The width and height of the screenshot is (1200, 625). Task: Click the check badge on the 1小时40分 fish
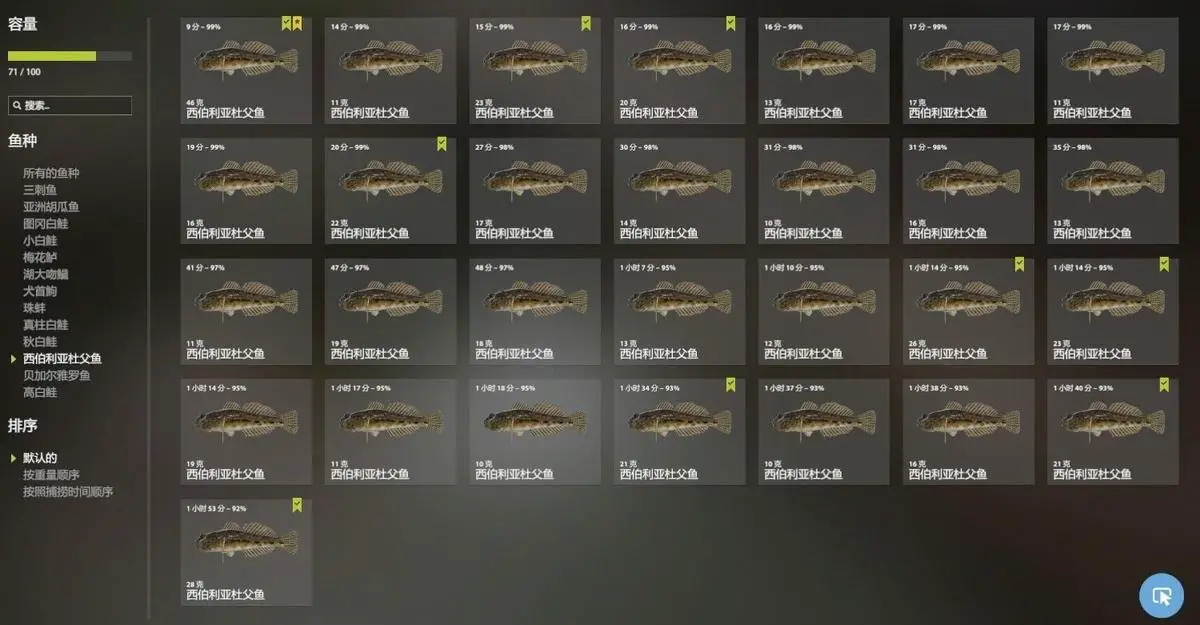(1164, 385)
